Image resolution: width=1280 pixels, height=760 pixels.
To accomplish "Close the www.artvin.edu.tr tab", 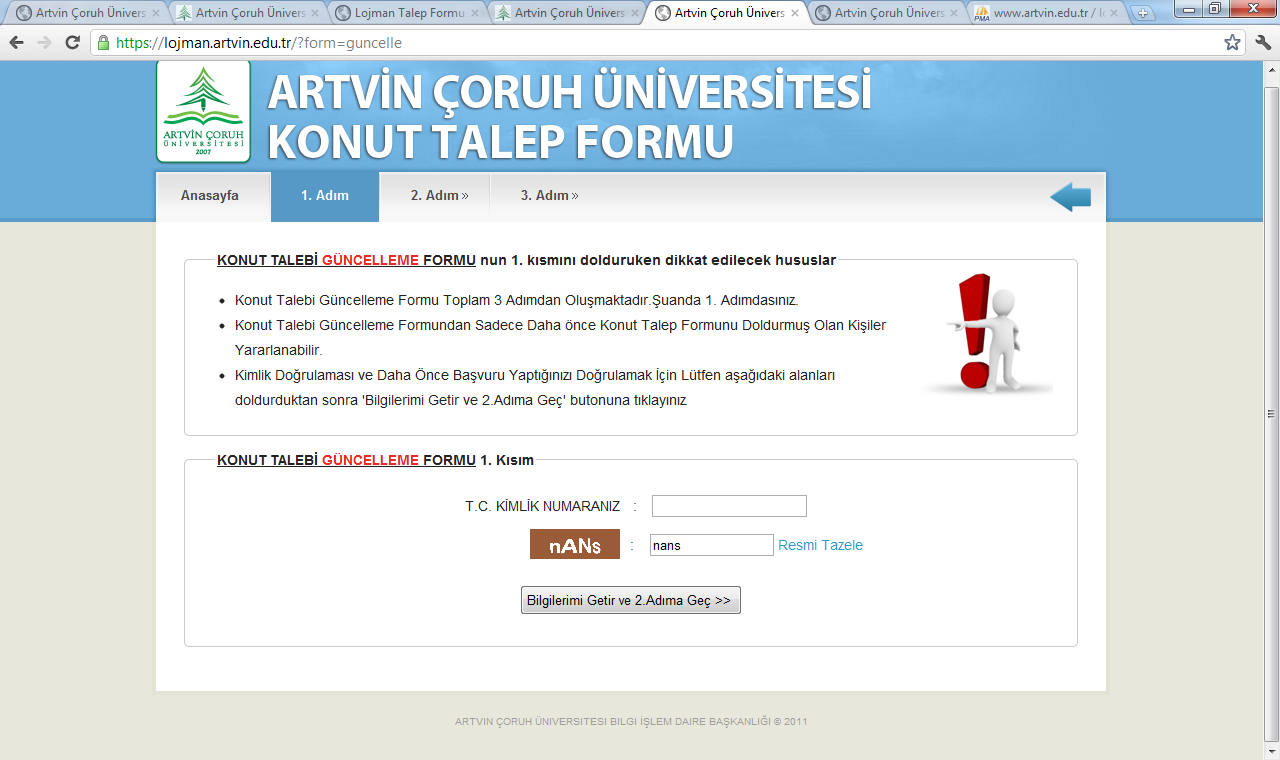I will pos(1114,14).
